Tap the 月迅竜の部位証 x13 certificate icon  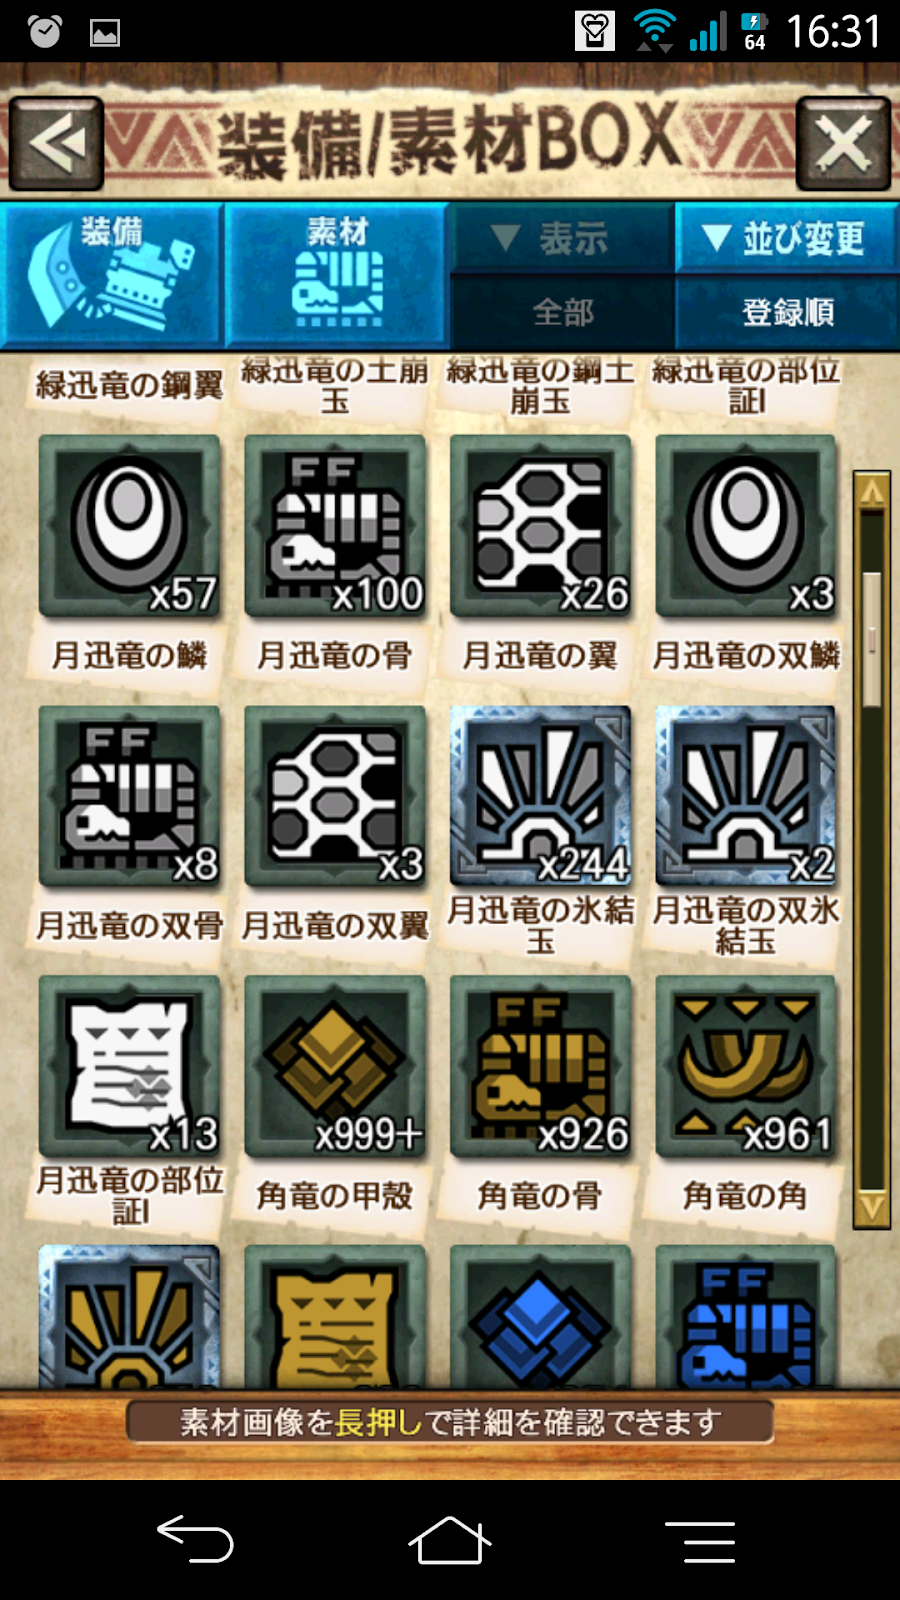[x=130, y=1066]
